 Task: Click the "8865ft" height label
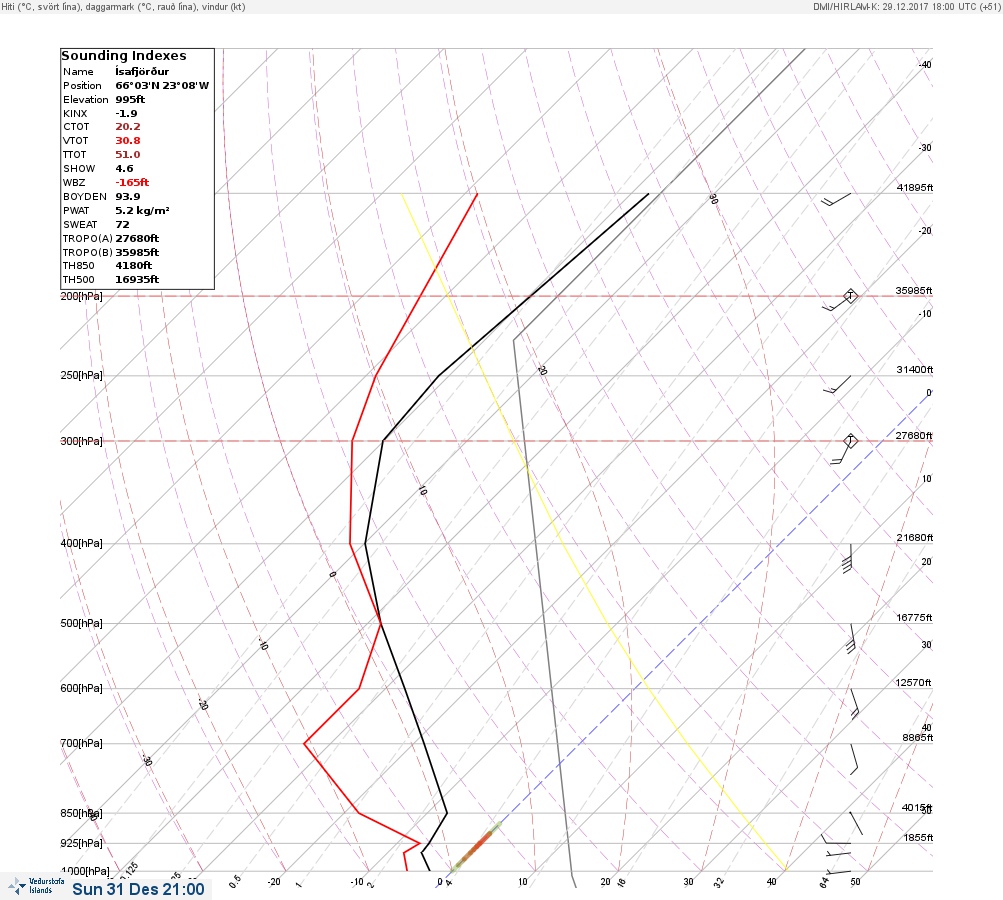pyautogui.click(x=917, y=738)
